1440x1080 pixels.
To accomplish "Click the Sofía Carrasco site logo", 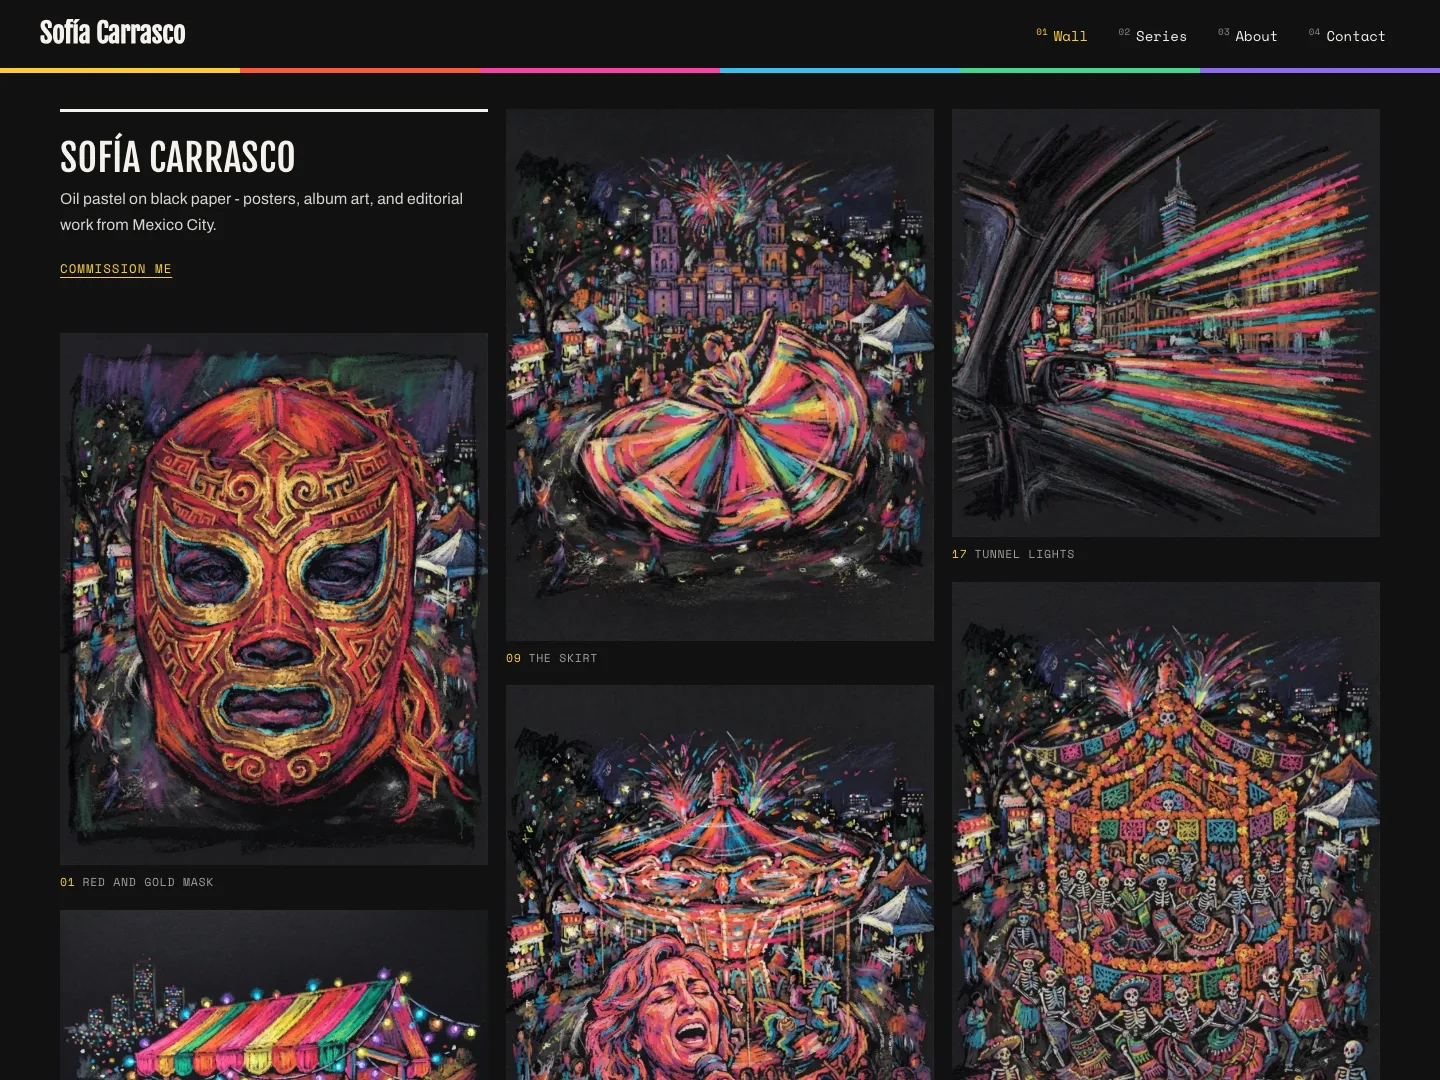I will coord(112,33).
